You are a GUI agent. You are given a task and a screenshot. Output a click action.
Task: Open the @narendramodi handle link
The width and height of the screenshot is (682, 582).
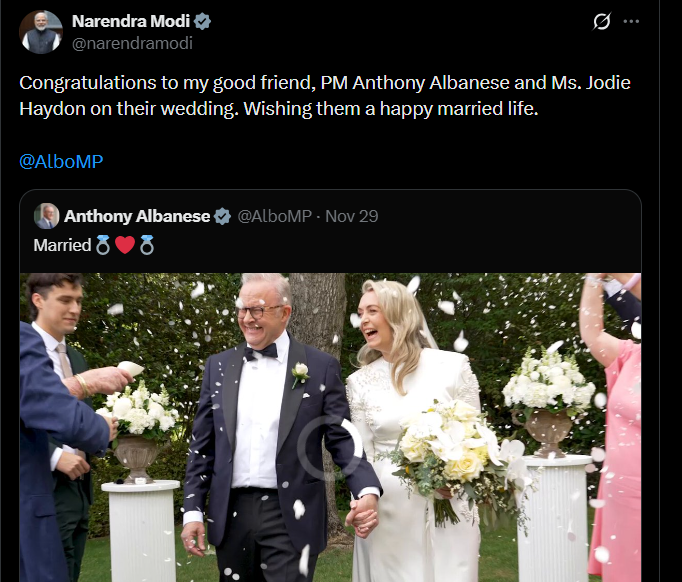[132, 43]
